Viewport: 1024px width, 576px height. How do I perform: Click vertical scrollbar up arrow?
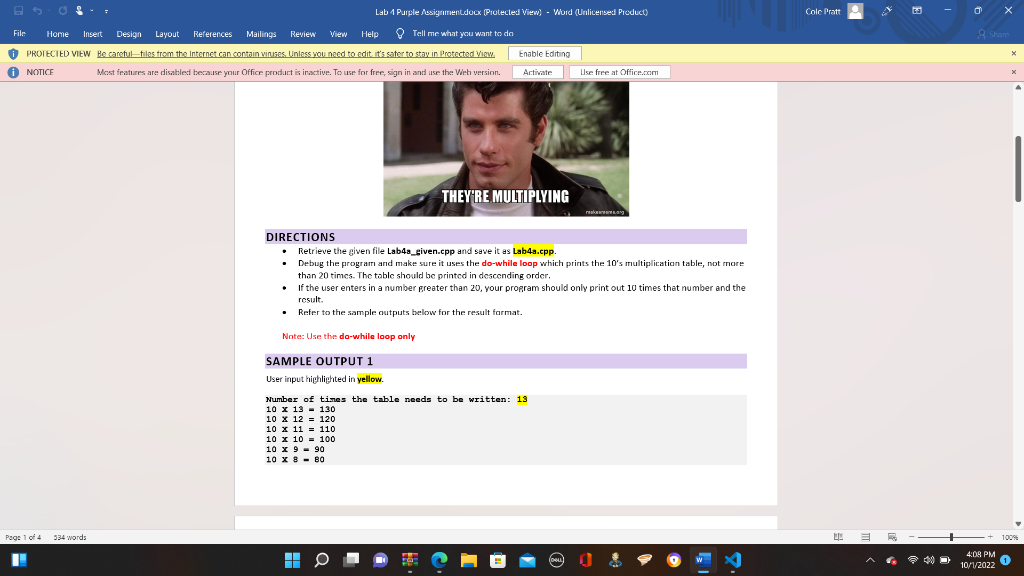pyautogui.click(x=1017, y=88)
